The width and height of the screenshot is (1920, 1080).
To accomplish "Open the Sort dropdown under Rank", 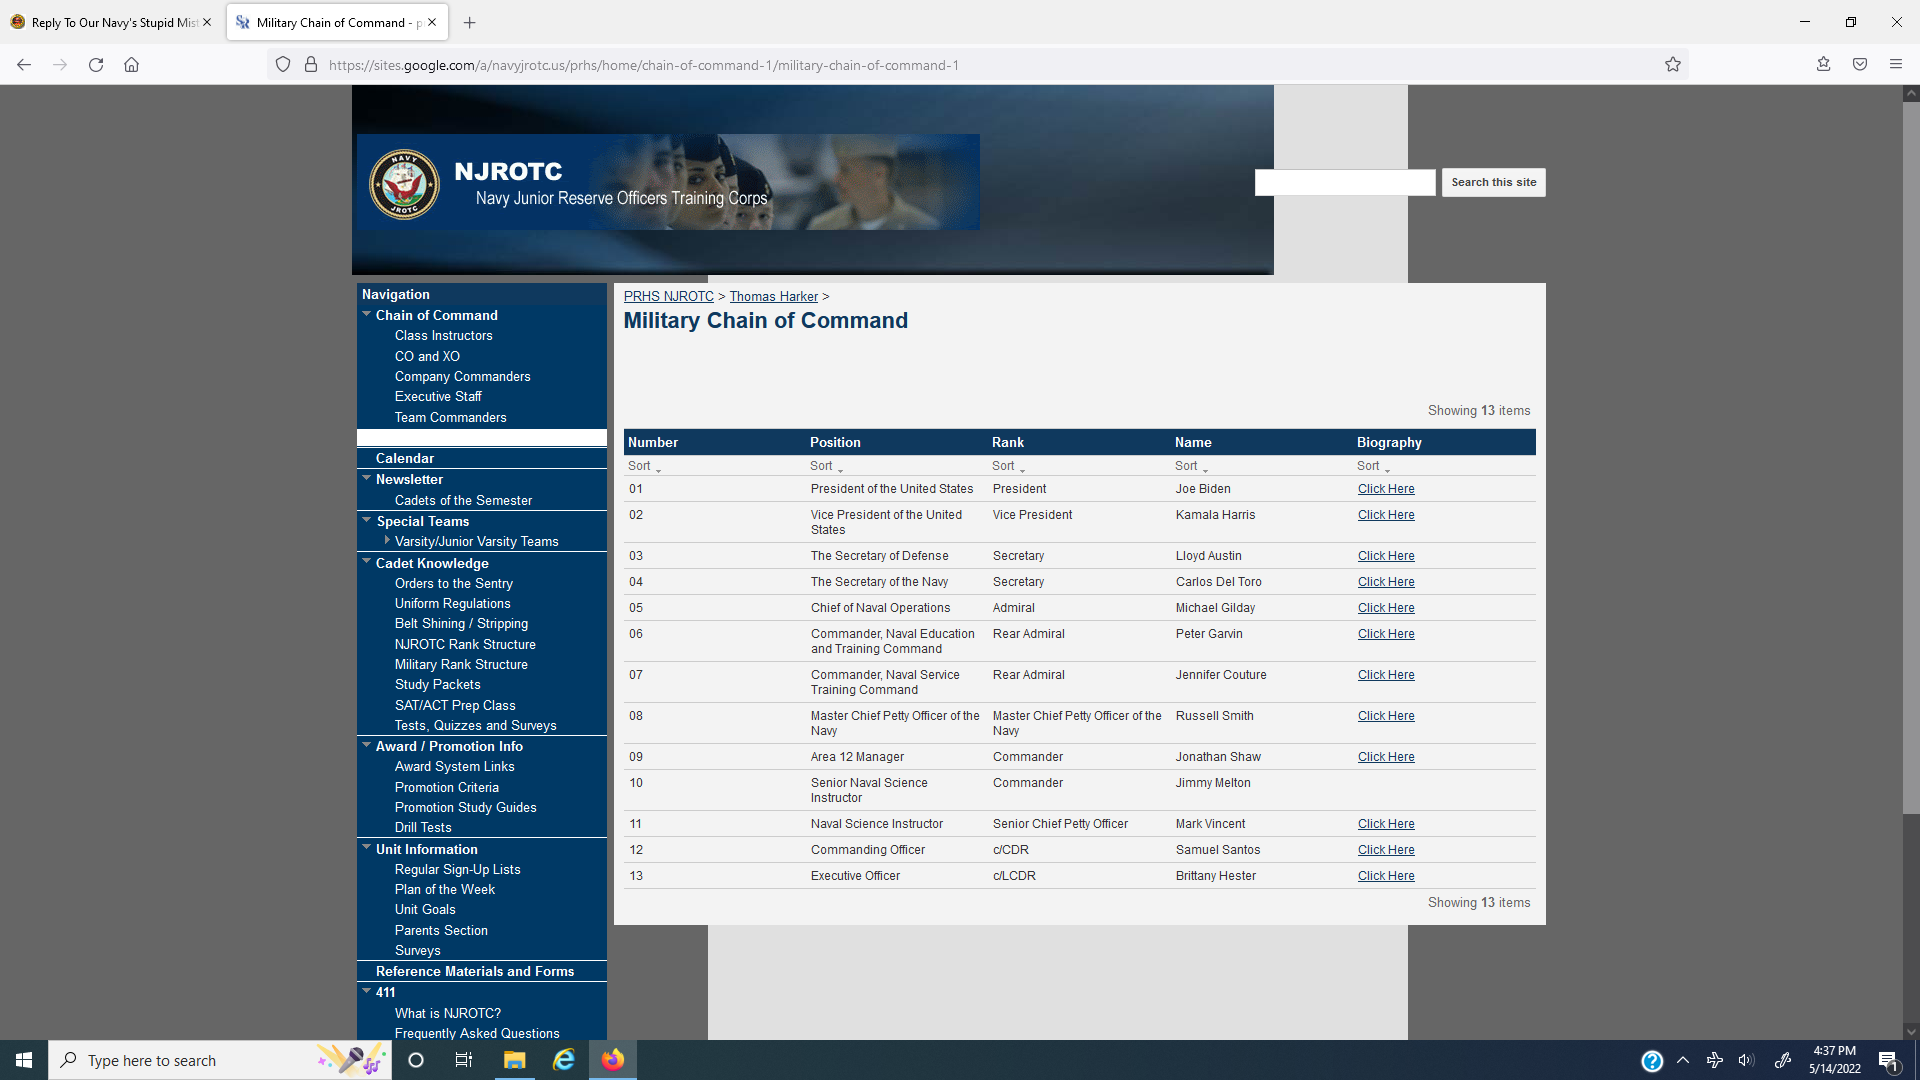I will tap(1008, 466).
